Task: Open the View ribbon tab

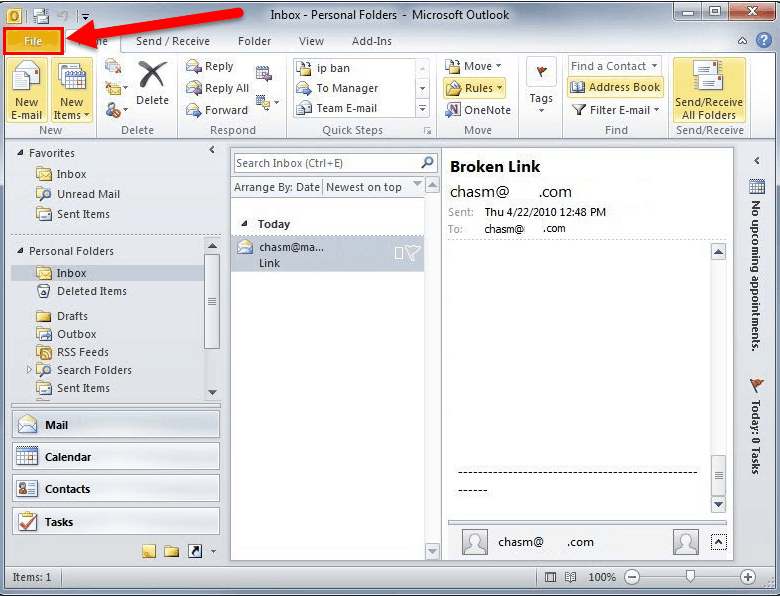Action: coord(311,41)
